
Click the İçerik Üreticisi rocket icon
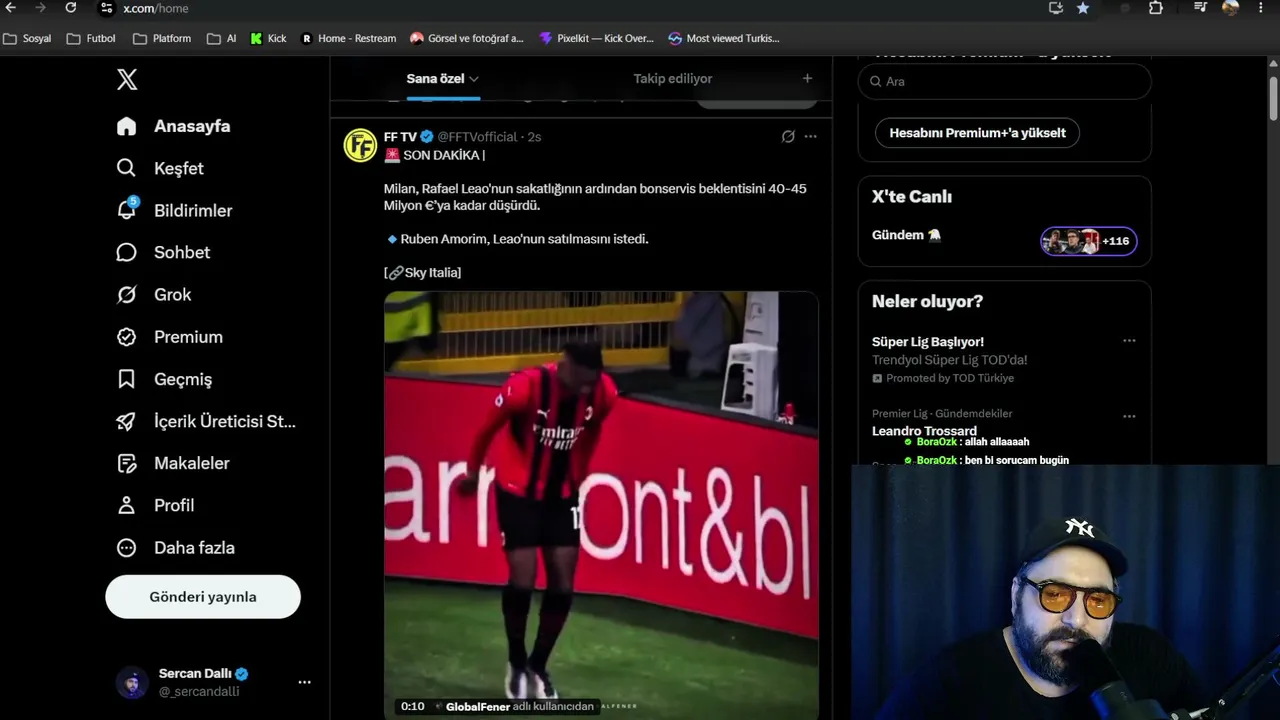(x=126, y=421)
